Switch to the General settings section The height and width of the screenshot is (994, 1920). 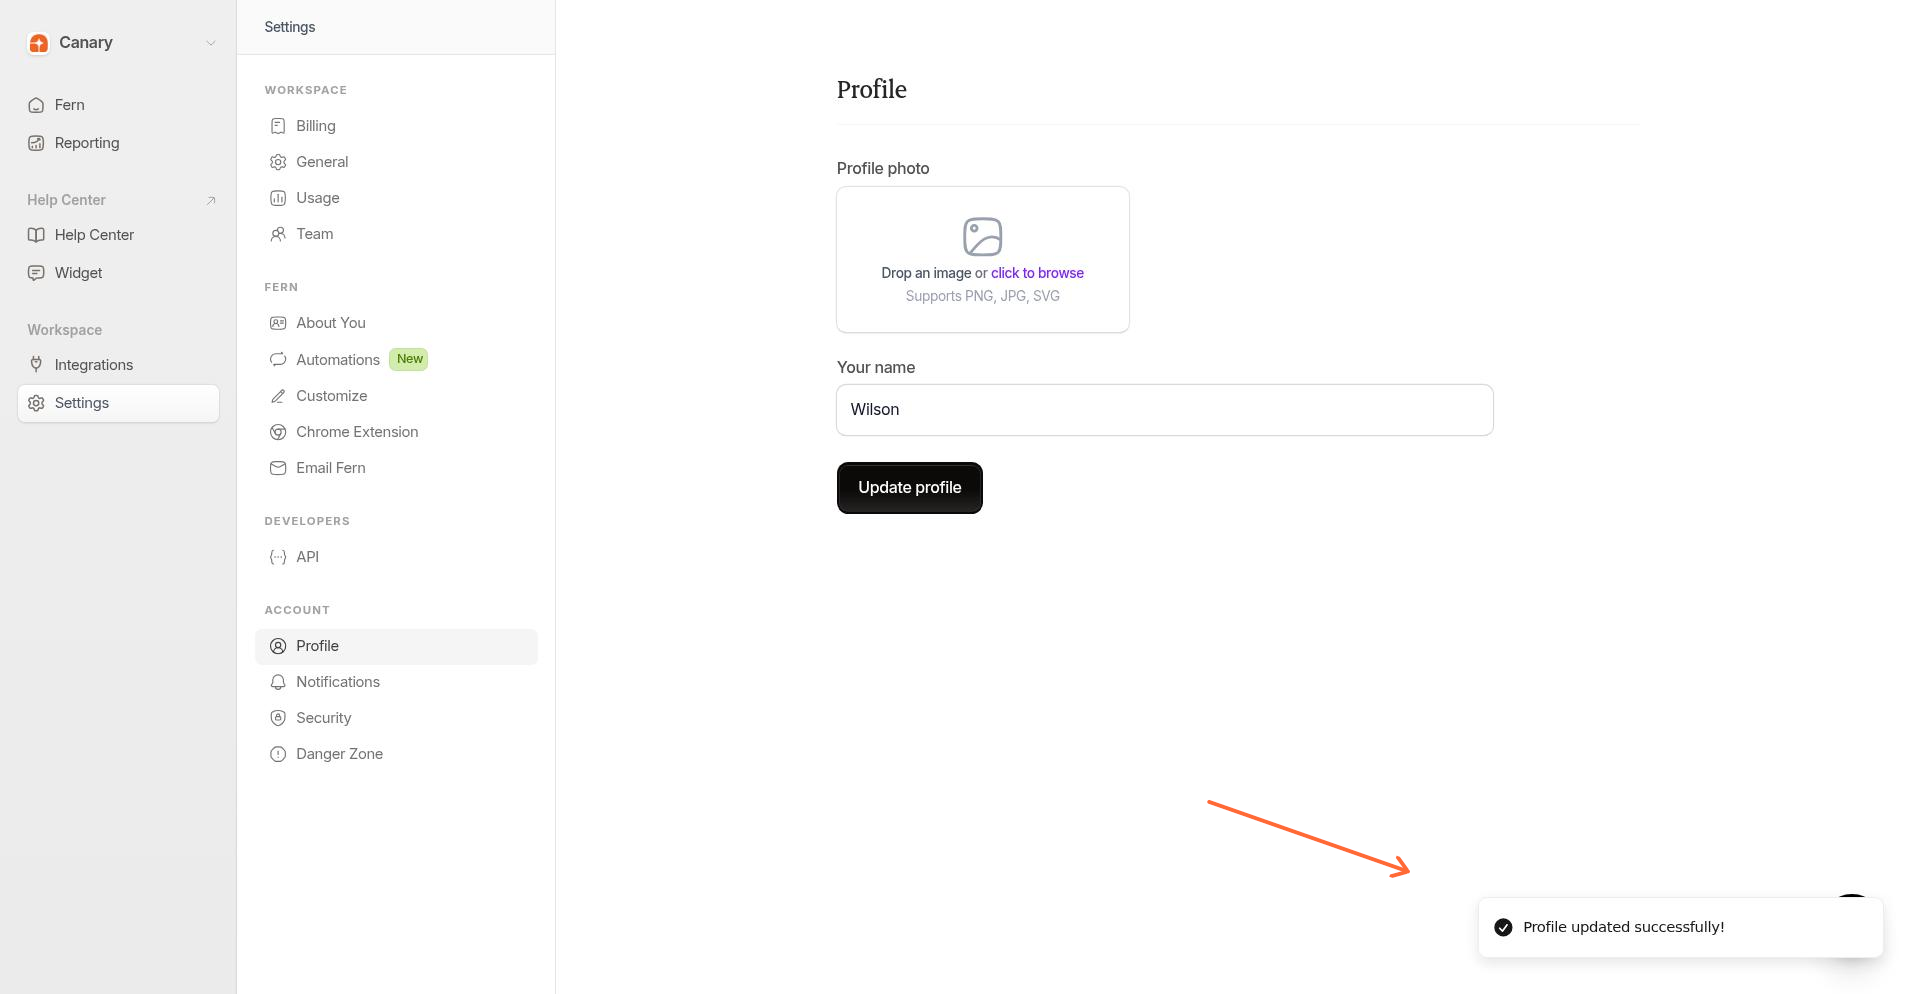[321, 162]
